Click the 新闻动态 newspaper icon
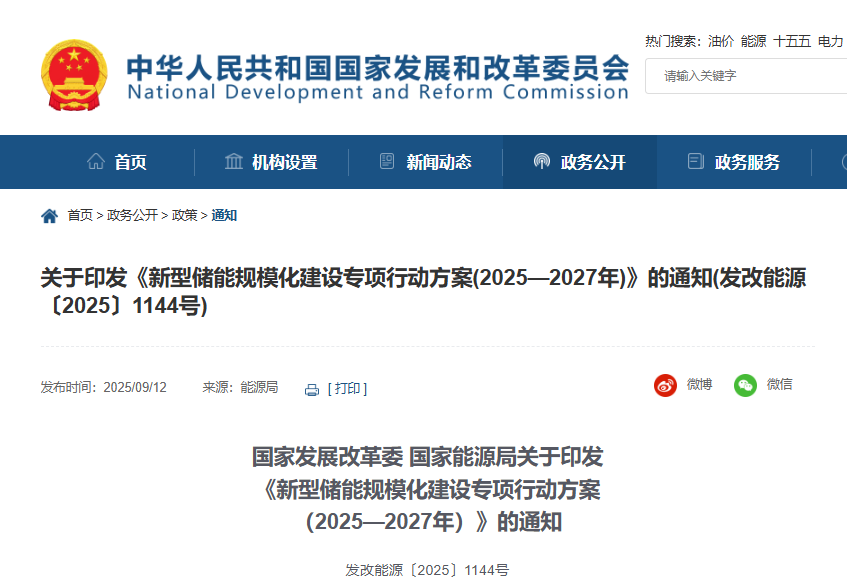This screenshot has width=847, height=588. 387,162
